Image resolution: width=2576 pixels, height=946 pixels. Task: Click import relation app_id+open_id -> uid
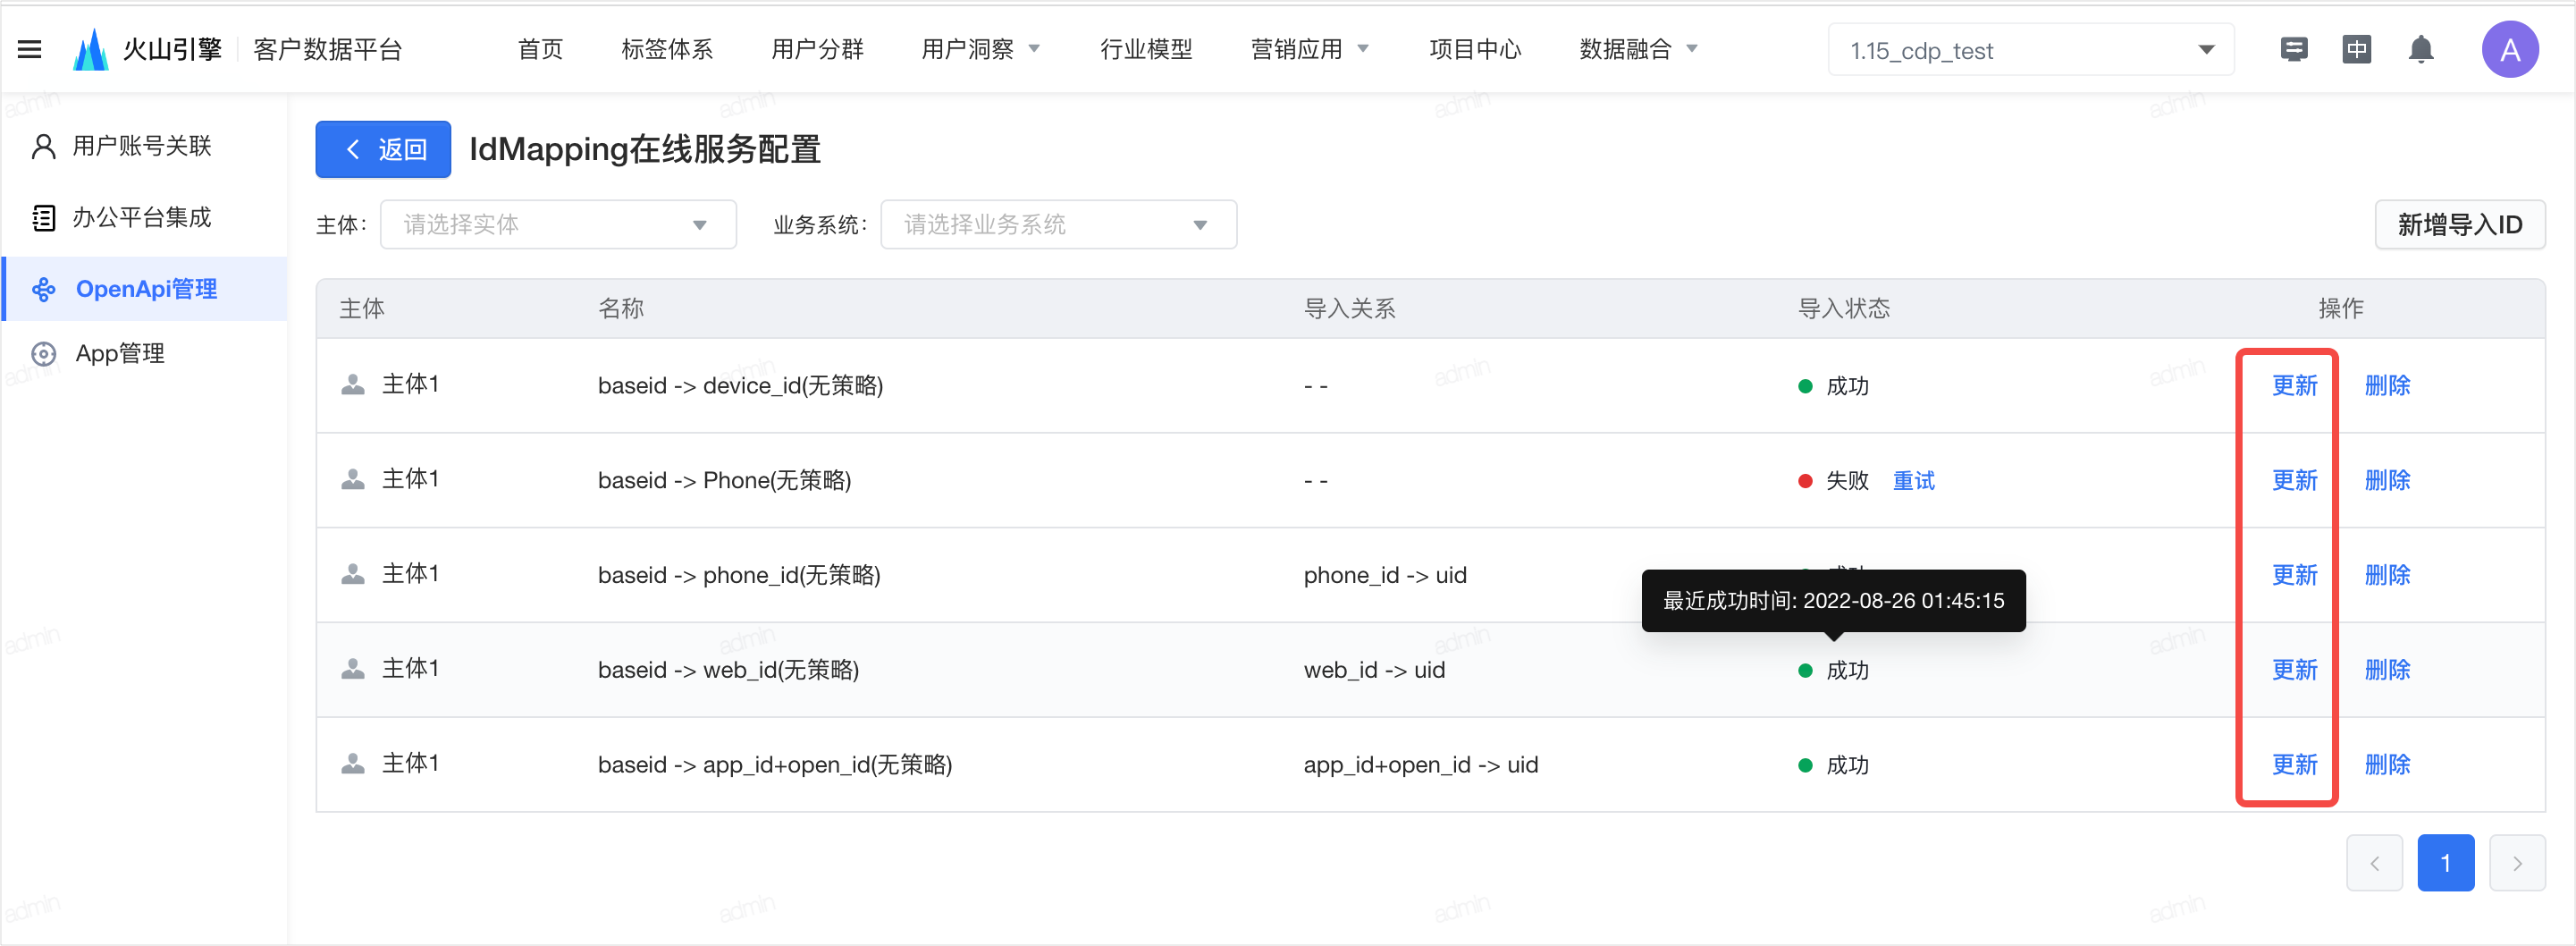(1420, 765)
